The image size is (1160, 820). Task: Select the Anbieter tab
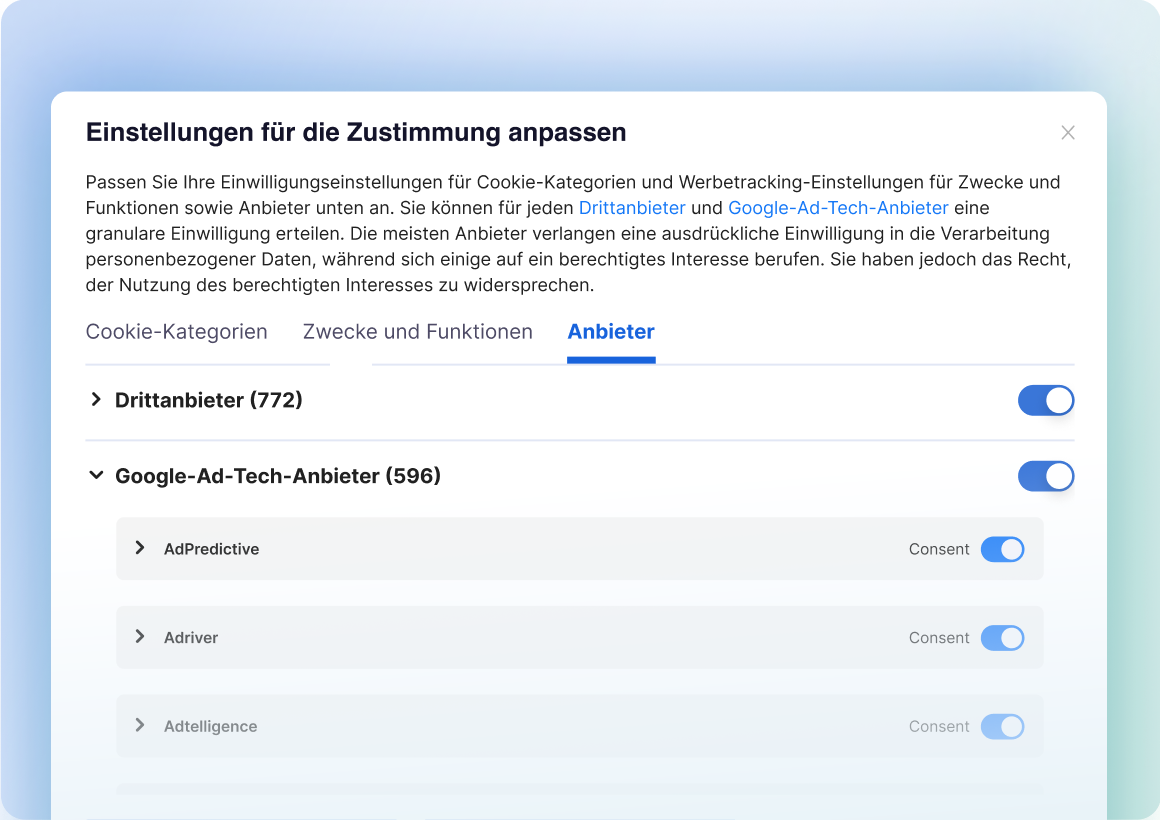click(x=611, y=332)
